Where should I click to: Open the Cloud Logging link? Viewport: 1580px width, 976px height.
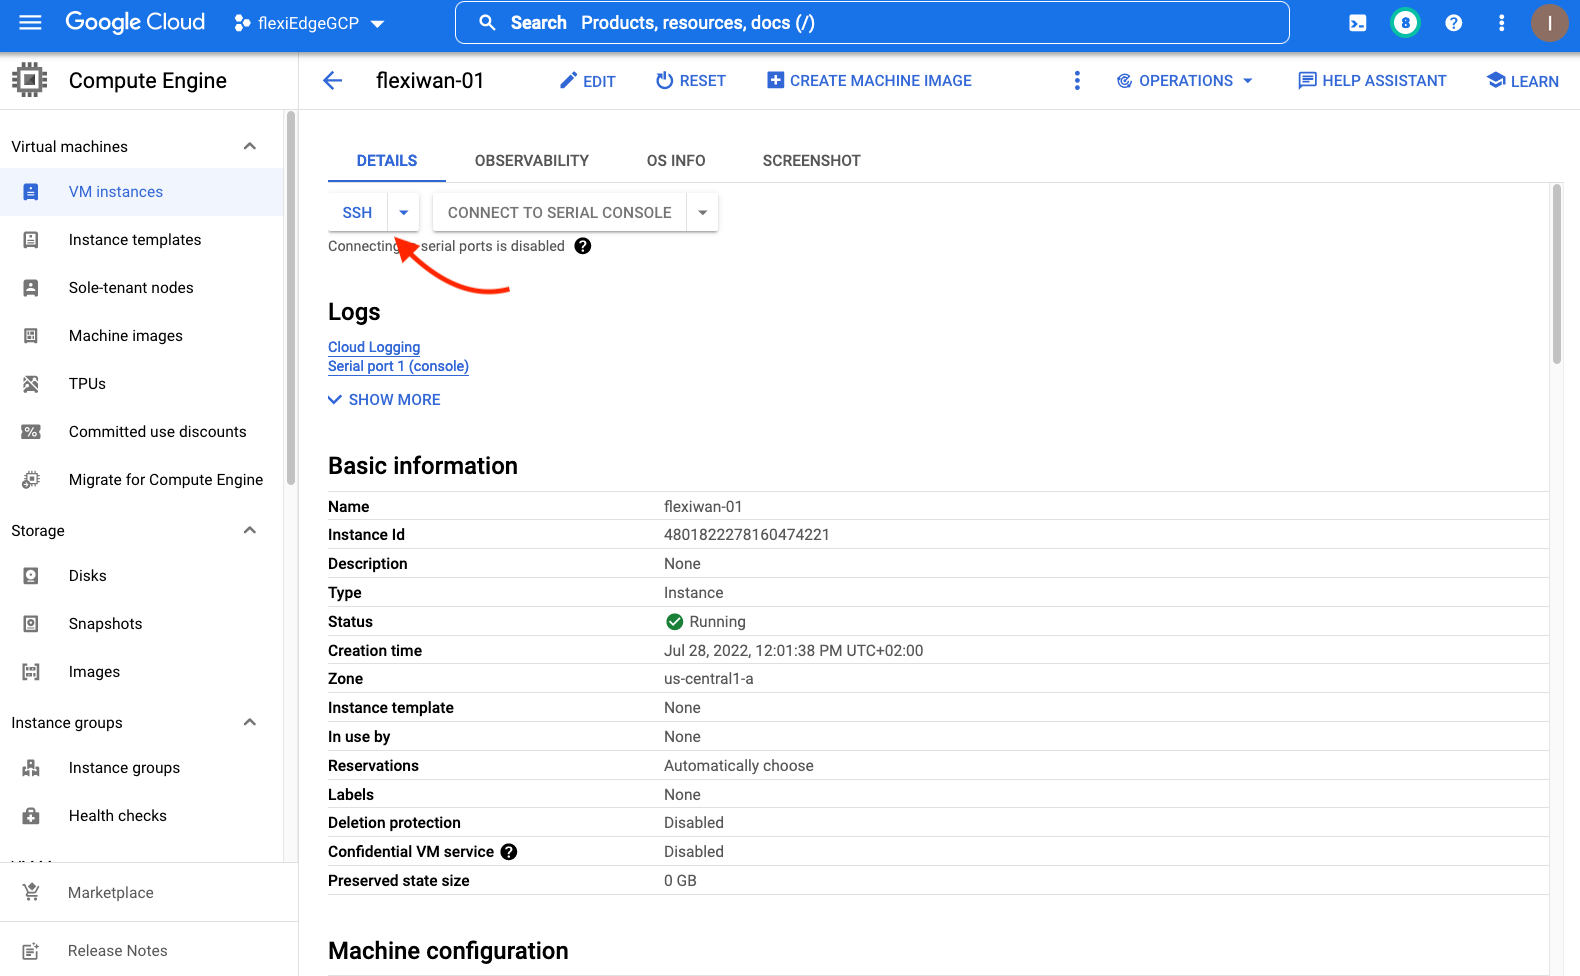[374, 347]
